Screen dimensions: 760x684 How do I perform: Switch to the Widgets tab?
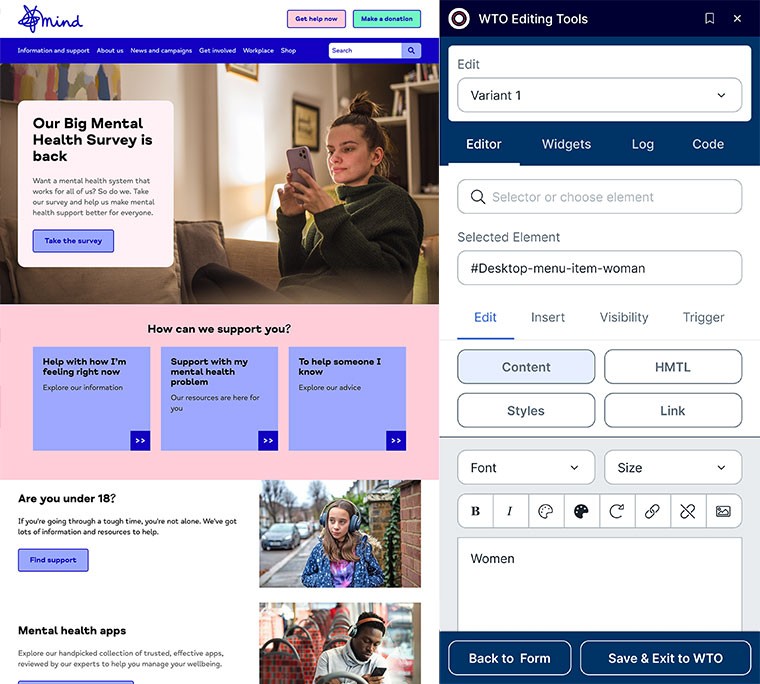pos(566,144)
